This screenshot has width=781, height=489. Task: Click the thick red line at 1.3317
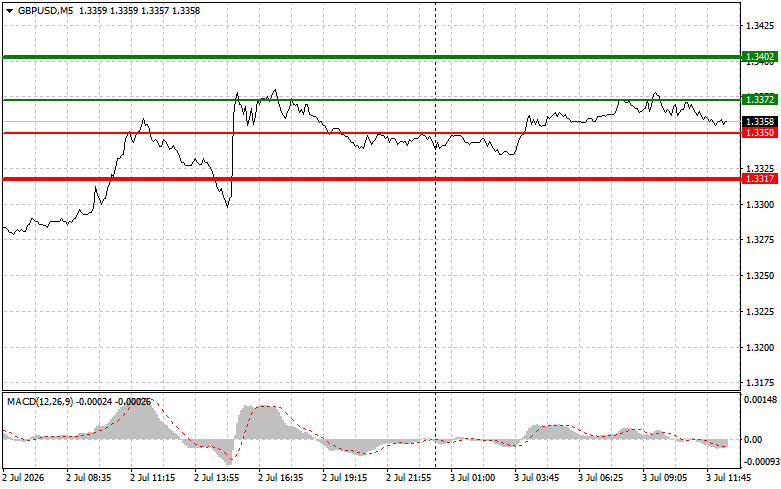tap(371, 179)
